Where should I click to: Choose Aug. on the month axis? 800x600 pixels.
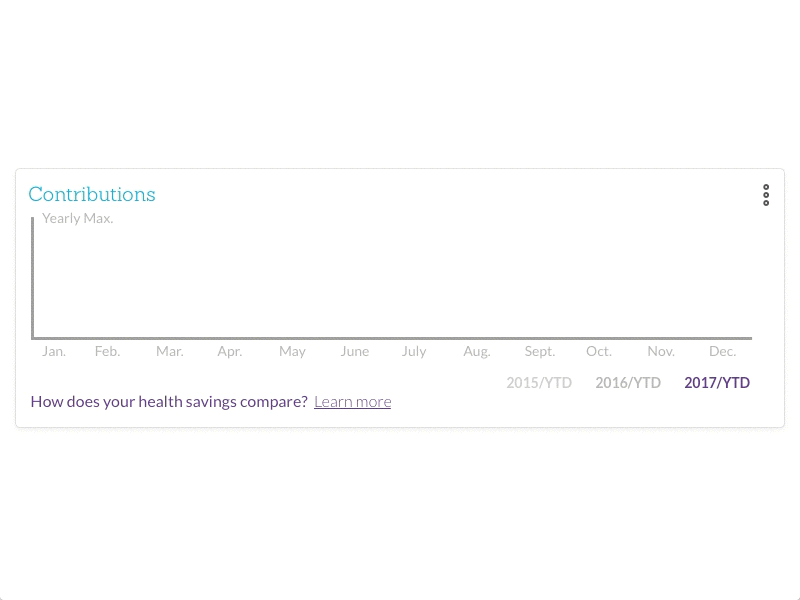point(477,351)
